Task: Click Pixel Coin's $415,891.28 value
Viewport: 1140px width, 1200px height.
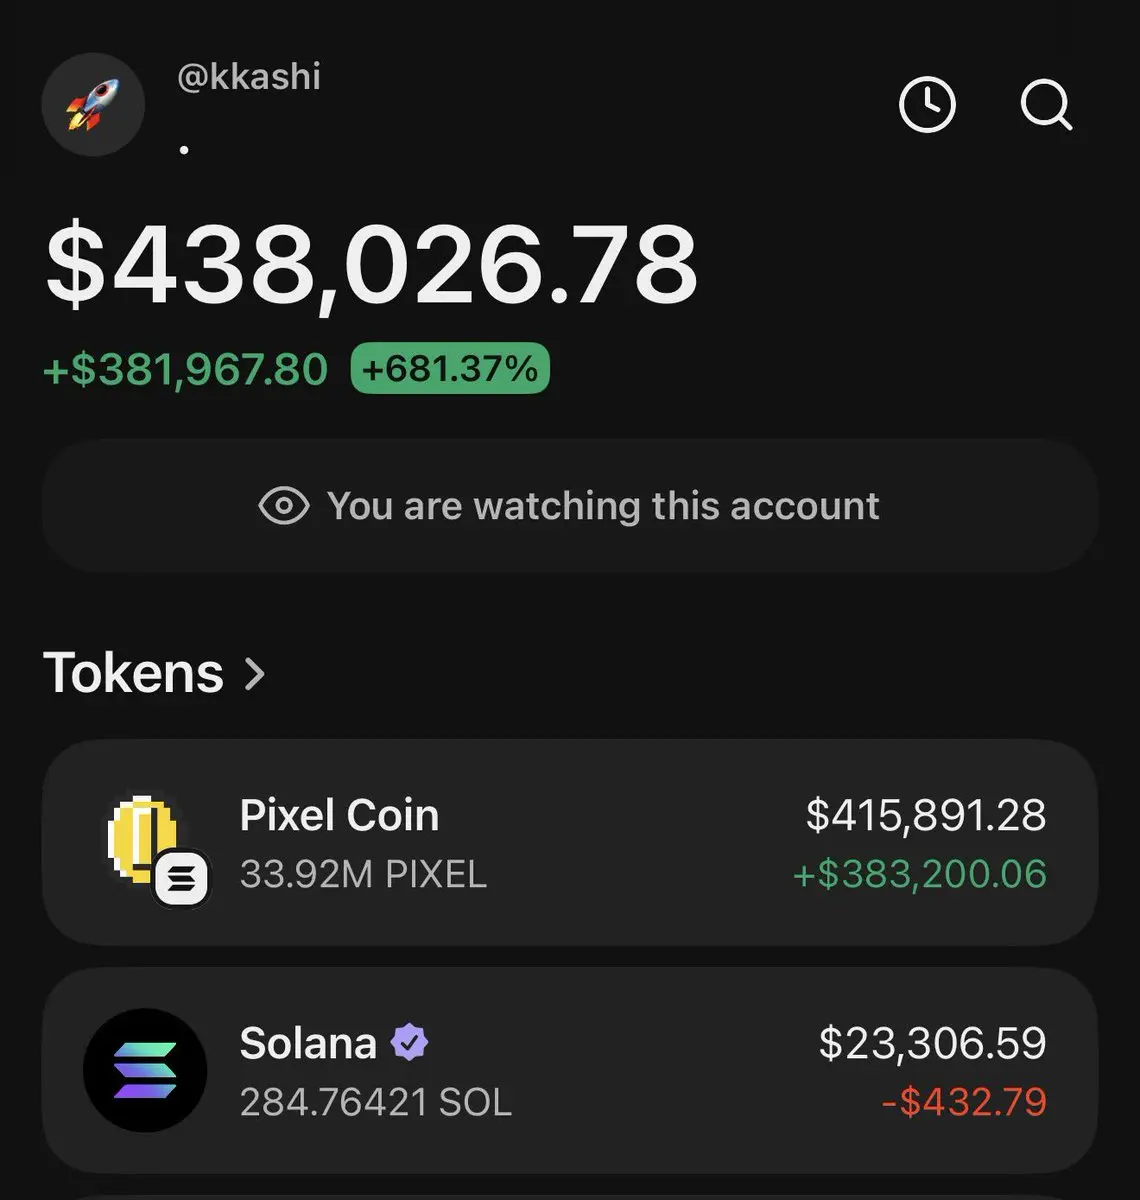Action: (926, 815)
